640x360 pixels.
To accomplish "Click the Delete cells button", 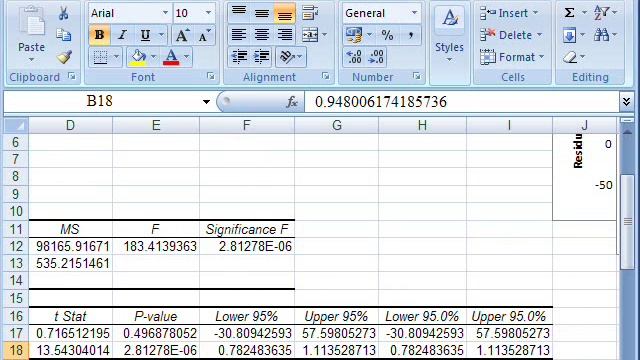I will 511,35.
